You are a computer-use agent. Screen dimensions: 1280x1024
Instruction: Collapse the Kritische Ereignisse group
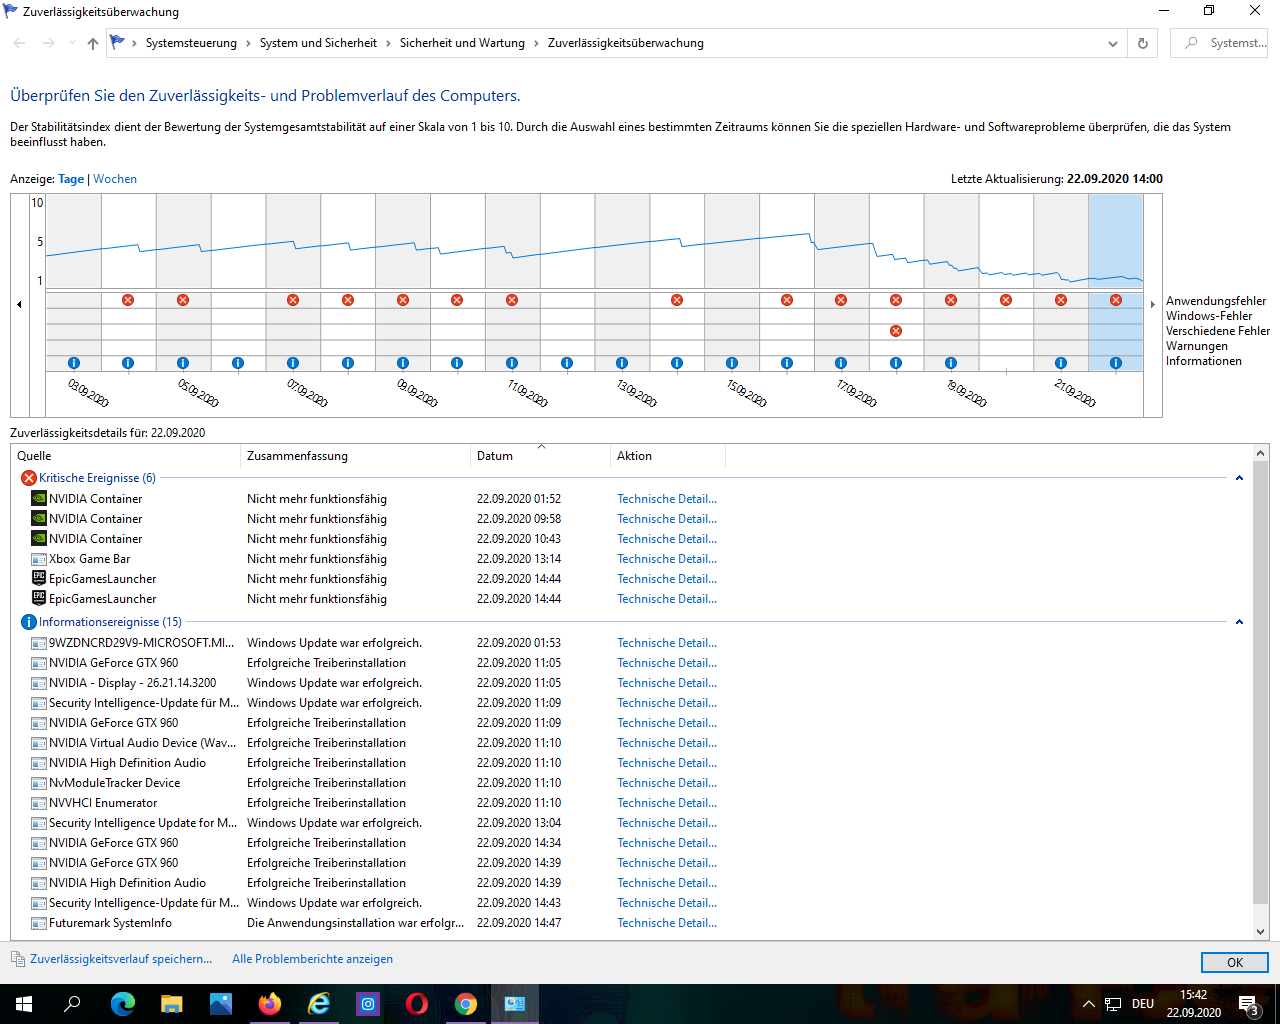click(x=1239, y=478)
